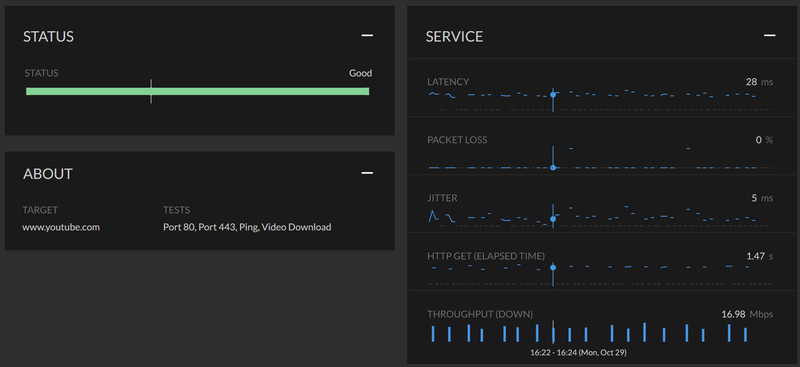The image size is (800, 367).
Task: Click the TESTS field label
Action: (177, 210)
